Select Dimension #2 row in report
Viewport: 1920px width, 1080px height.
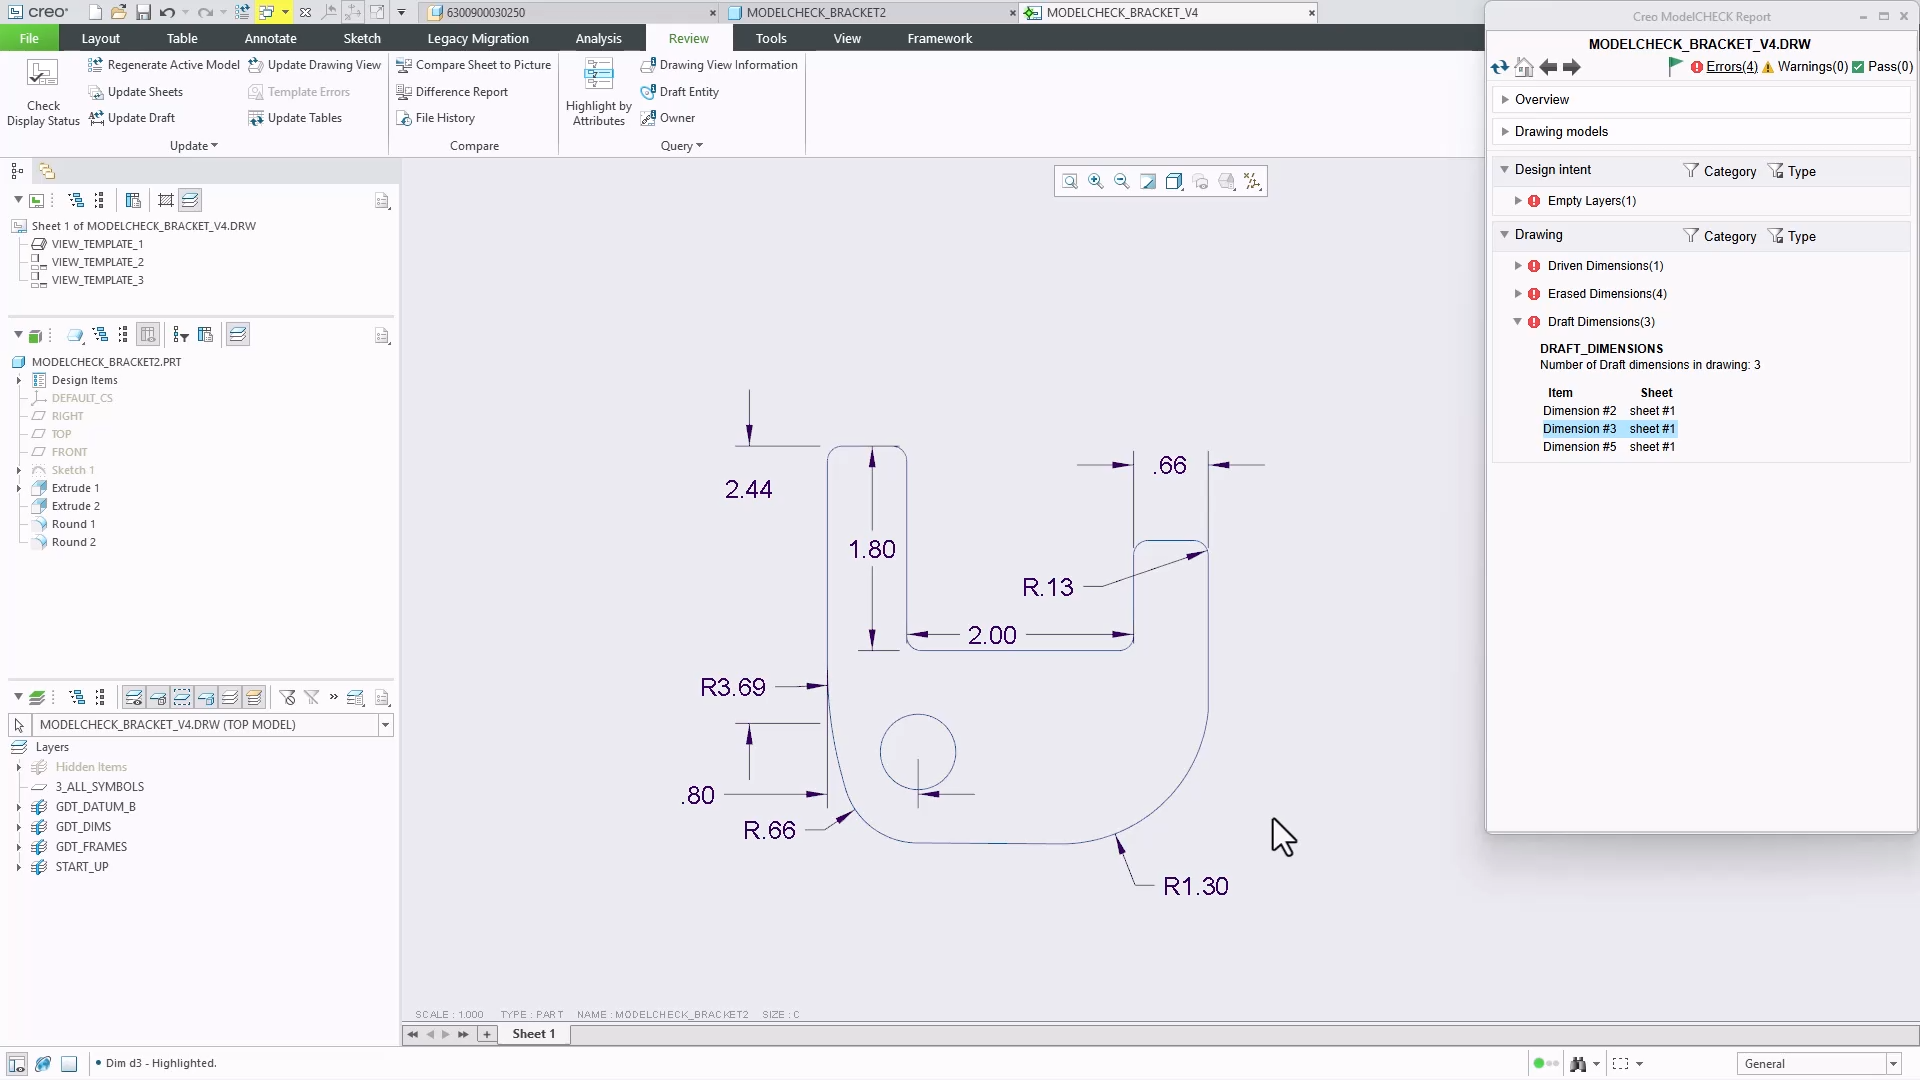(x=1609, y=411)
